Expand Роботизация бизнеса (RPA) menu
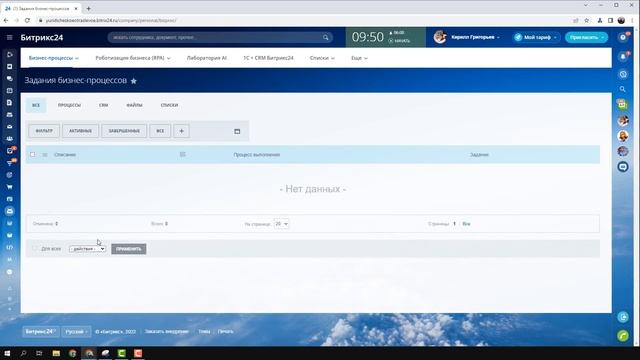The height and width of the screenshot is (360, 640). [133, 58]
